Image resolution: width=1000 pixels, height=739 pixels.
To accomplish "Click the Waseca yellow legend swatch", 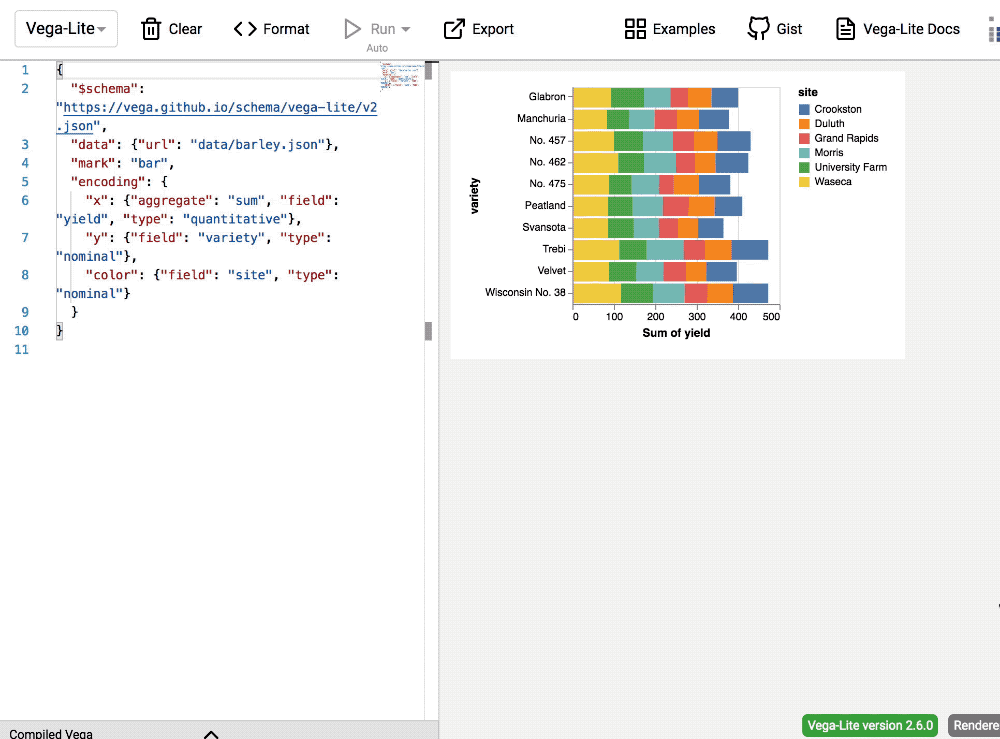I will (804, 182).
